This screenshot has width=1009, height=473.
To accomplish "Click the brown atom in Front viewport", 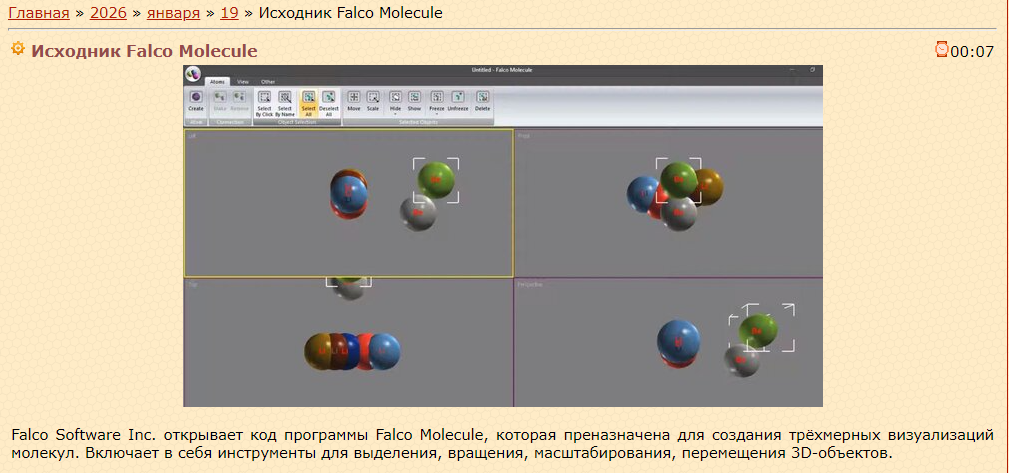I will pyautogui.click(x=710, y=187).
